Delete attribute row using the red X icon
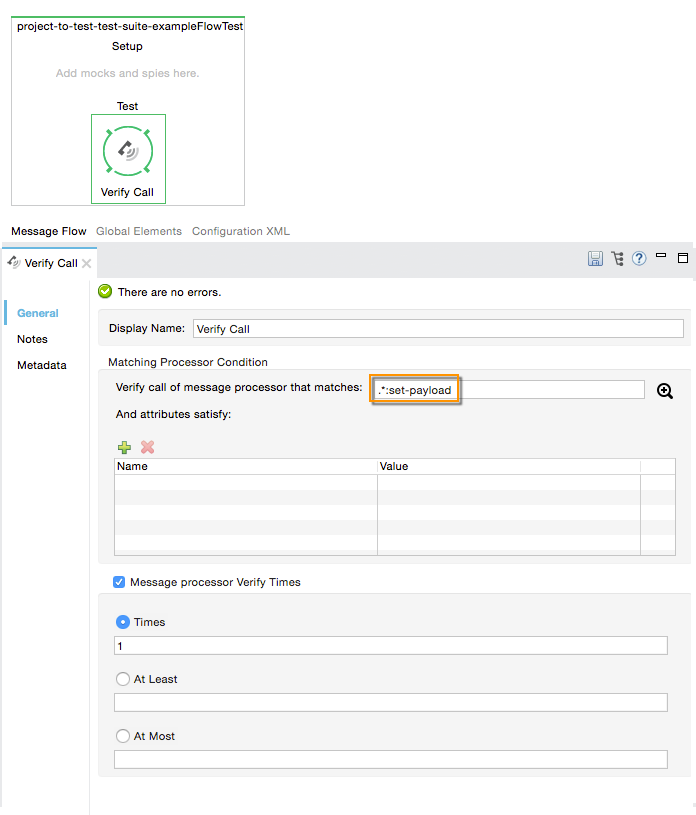Viewport: 696px width, 815px height. tap(147, 447)
